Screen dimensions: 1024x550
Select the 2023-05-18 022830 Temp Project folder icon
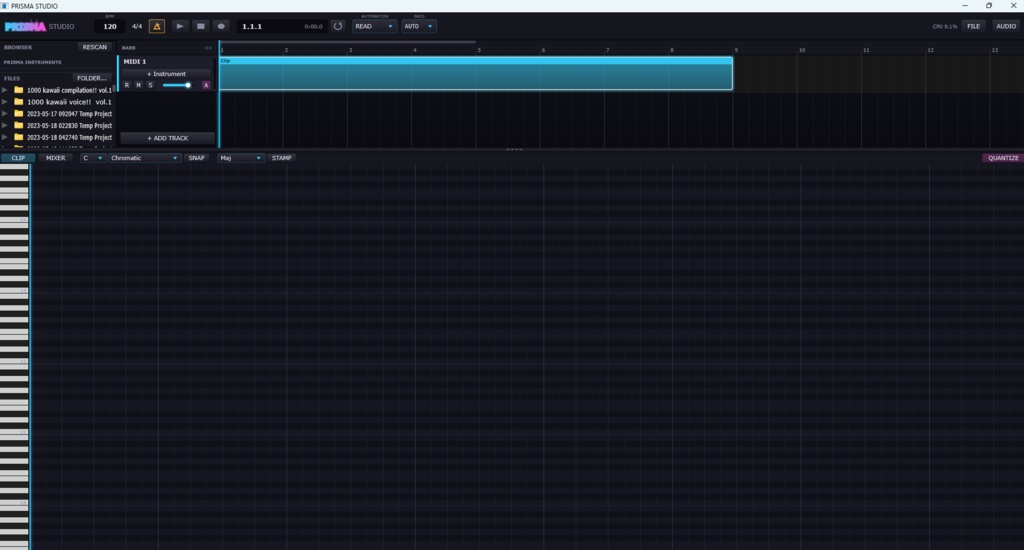tap(19, 125)
